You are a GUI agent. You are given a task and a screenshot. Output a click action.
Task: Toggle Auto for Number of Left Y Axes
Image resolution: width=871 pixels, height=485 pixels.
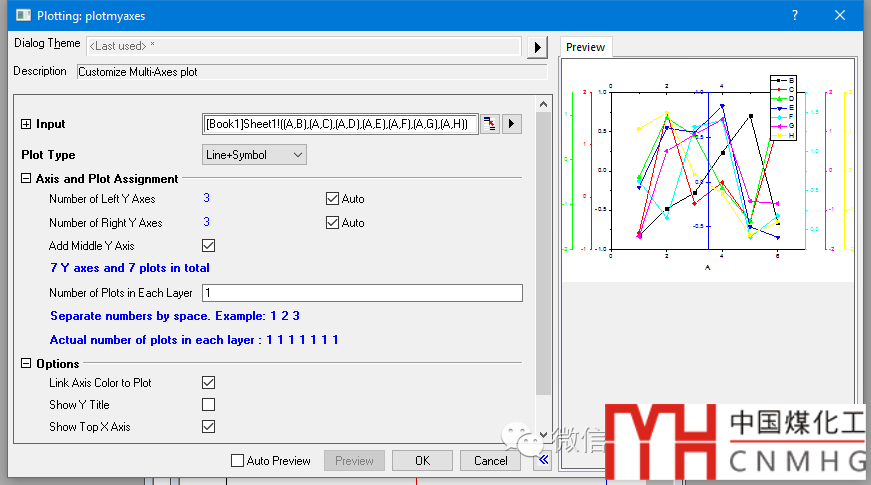(333, 199)
